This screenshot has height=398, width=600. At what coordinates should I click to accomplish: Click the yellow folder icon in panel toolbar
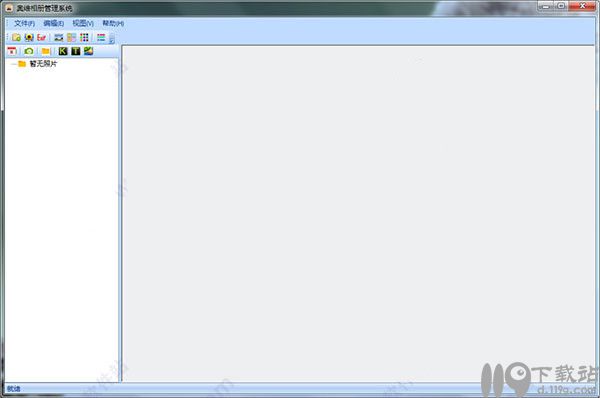[x=46, y=51]
